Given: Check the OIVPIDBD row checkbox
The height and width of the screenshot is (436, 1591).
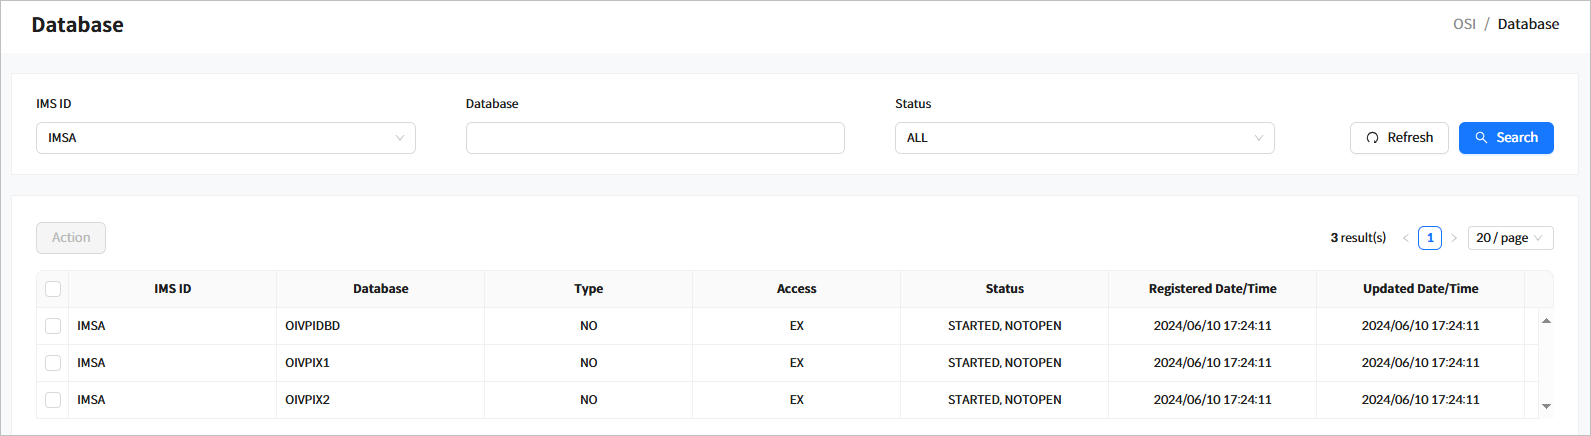Looking at the screenshot, I should 53,326.
